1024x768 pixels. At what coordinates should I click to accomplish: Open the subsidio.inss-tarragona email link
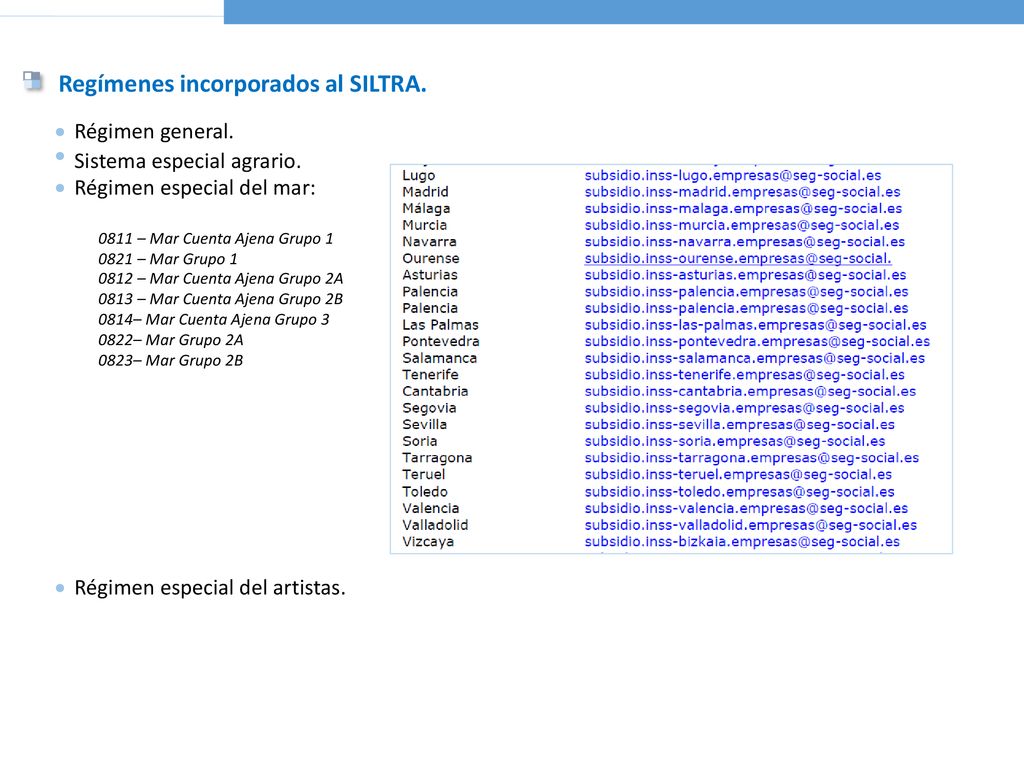[x=752, y=458]
